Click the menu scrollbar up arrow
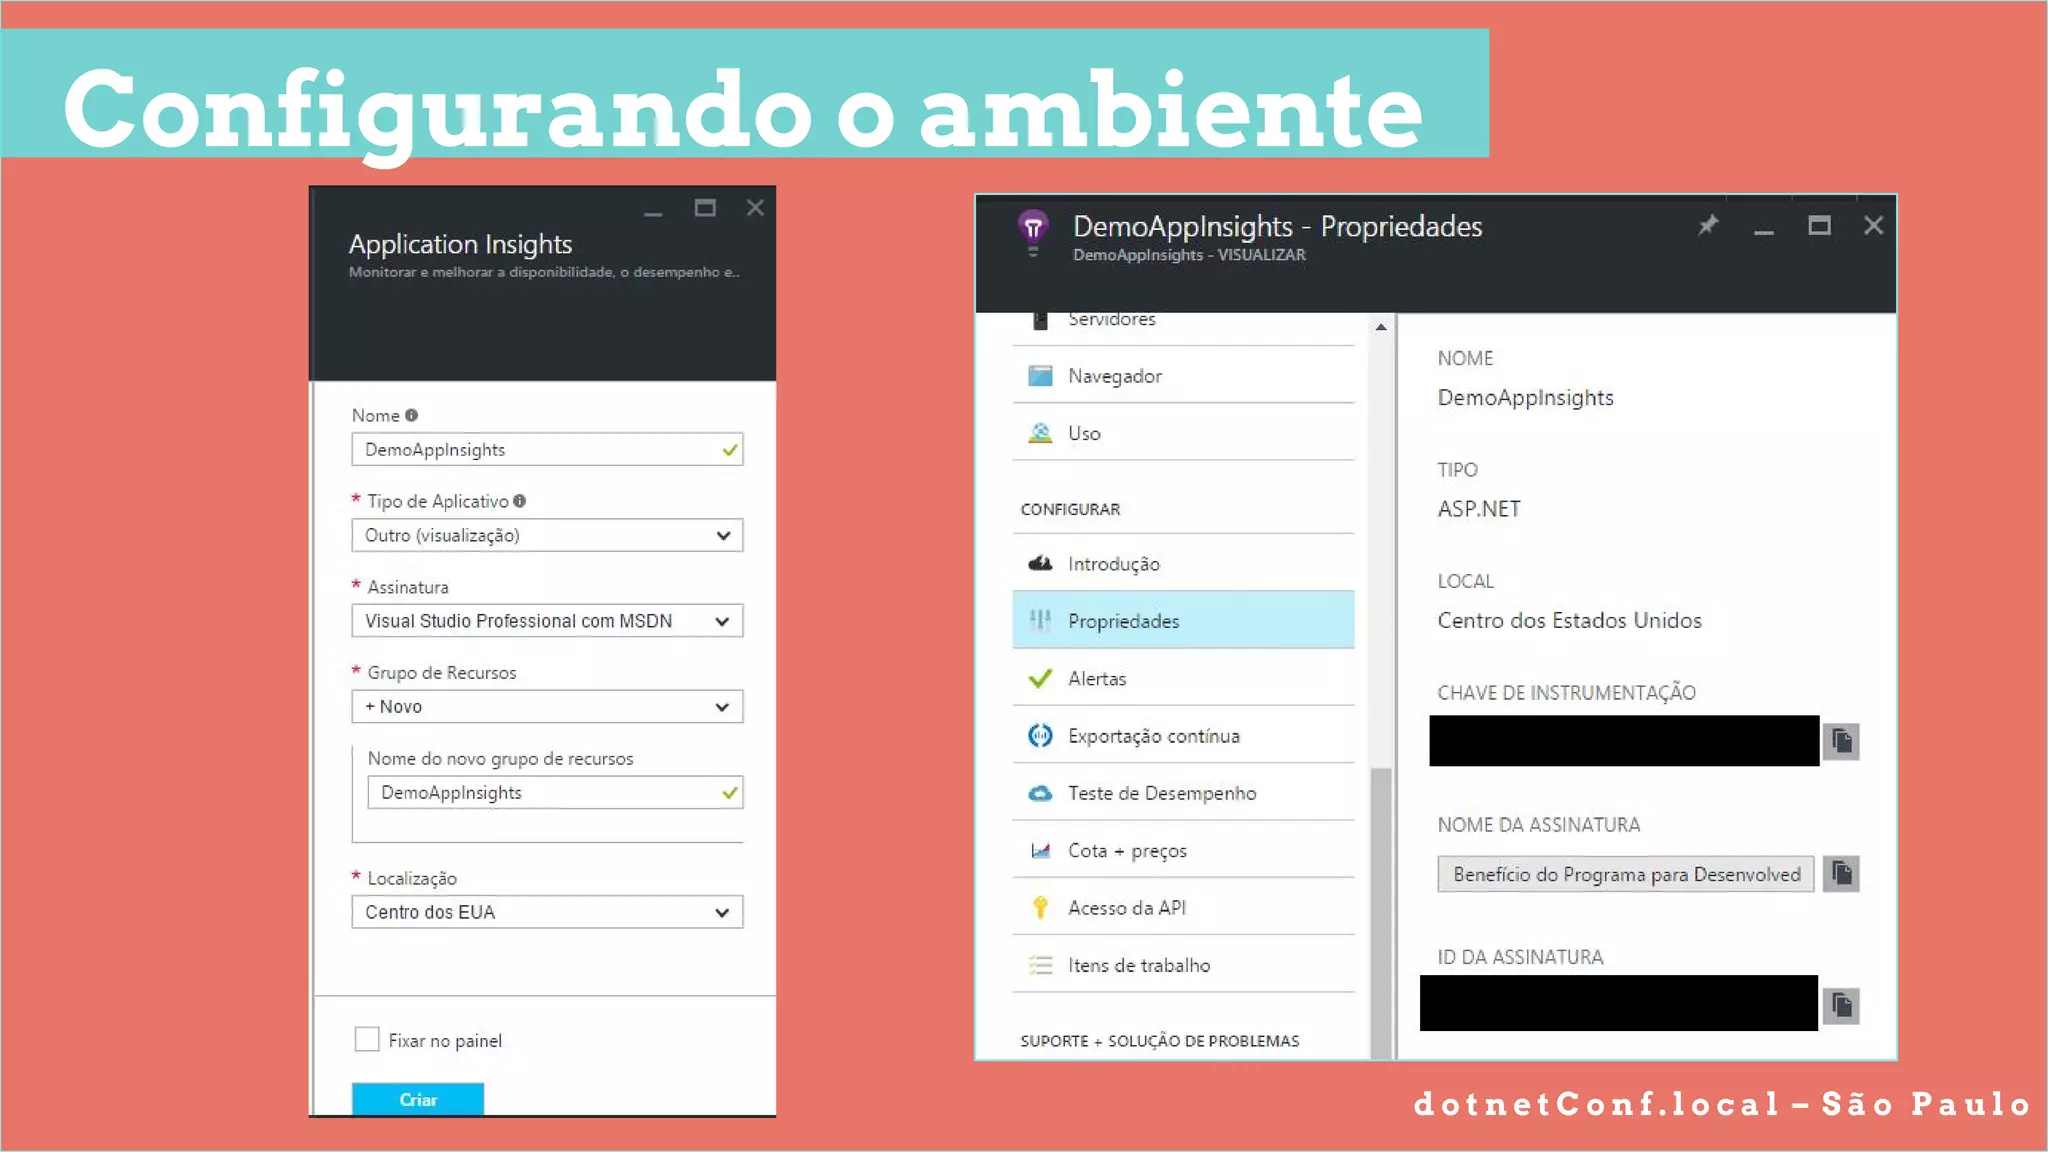Screen dimensions: 2048x1152 click(1381, 327)
